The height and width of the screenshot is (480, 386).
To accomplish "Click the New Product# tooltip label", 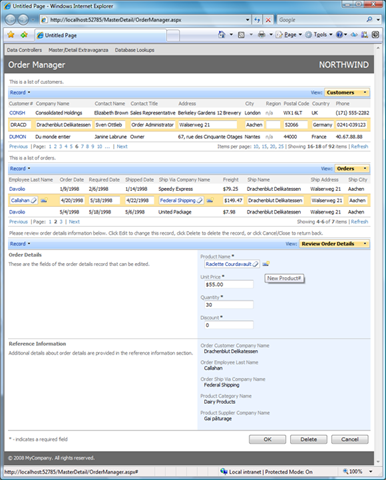I will [284, 278].
